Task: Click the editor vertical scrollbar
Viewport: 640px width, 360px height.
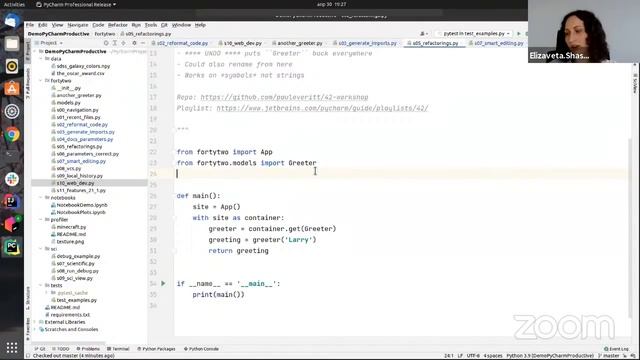Action: (x=631, y=229)
